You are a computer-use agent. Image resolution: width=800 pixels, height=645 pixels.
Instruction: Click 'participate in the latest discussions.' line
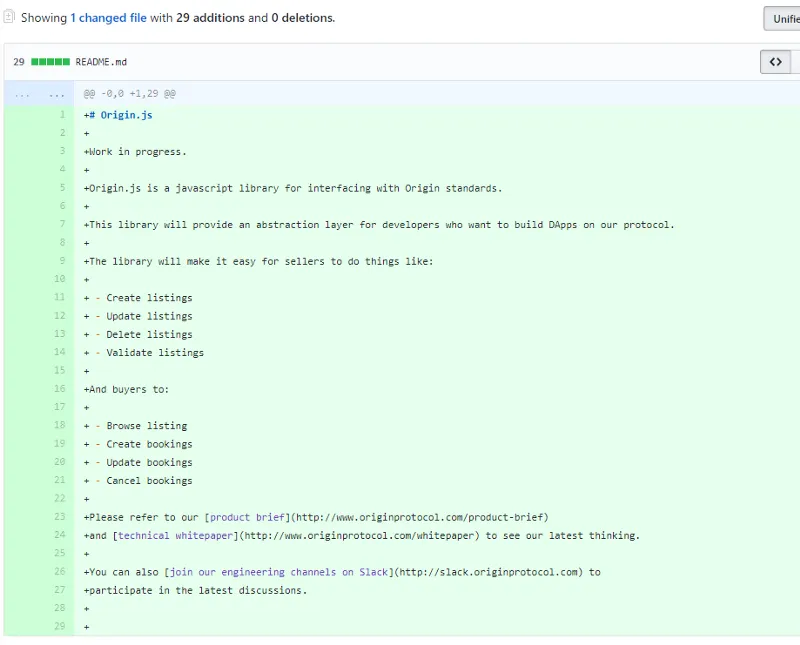[x=195, y=591]
